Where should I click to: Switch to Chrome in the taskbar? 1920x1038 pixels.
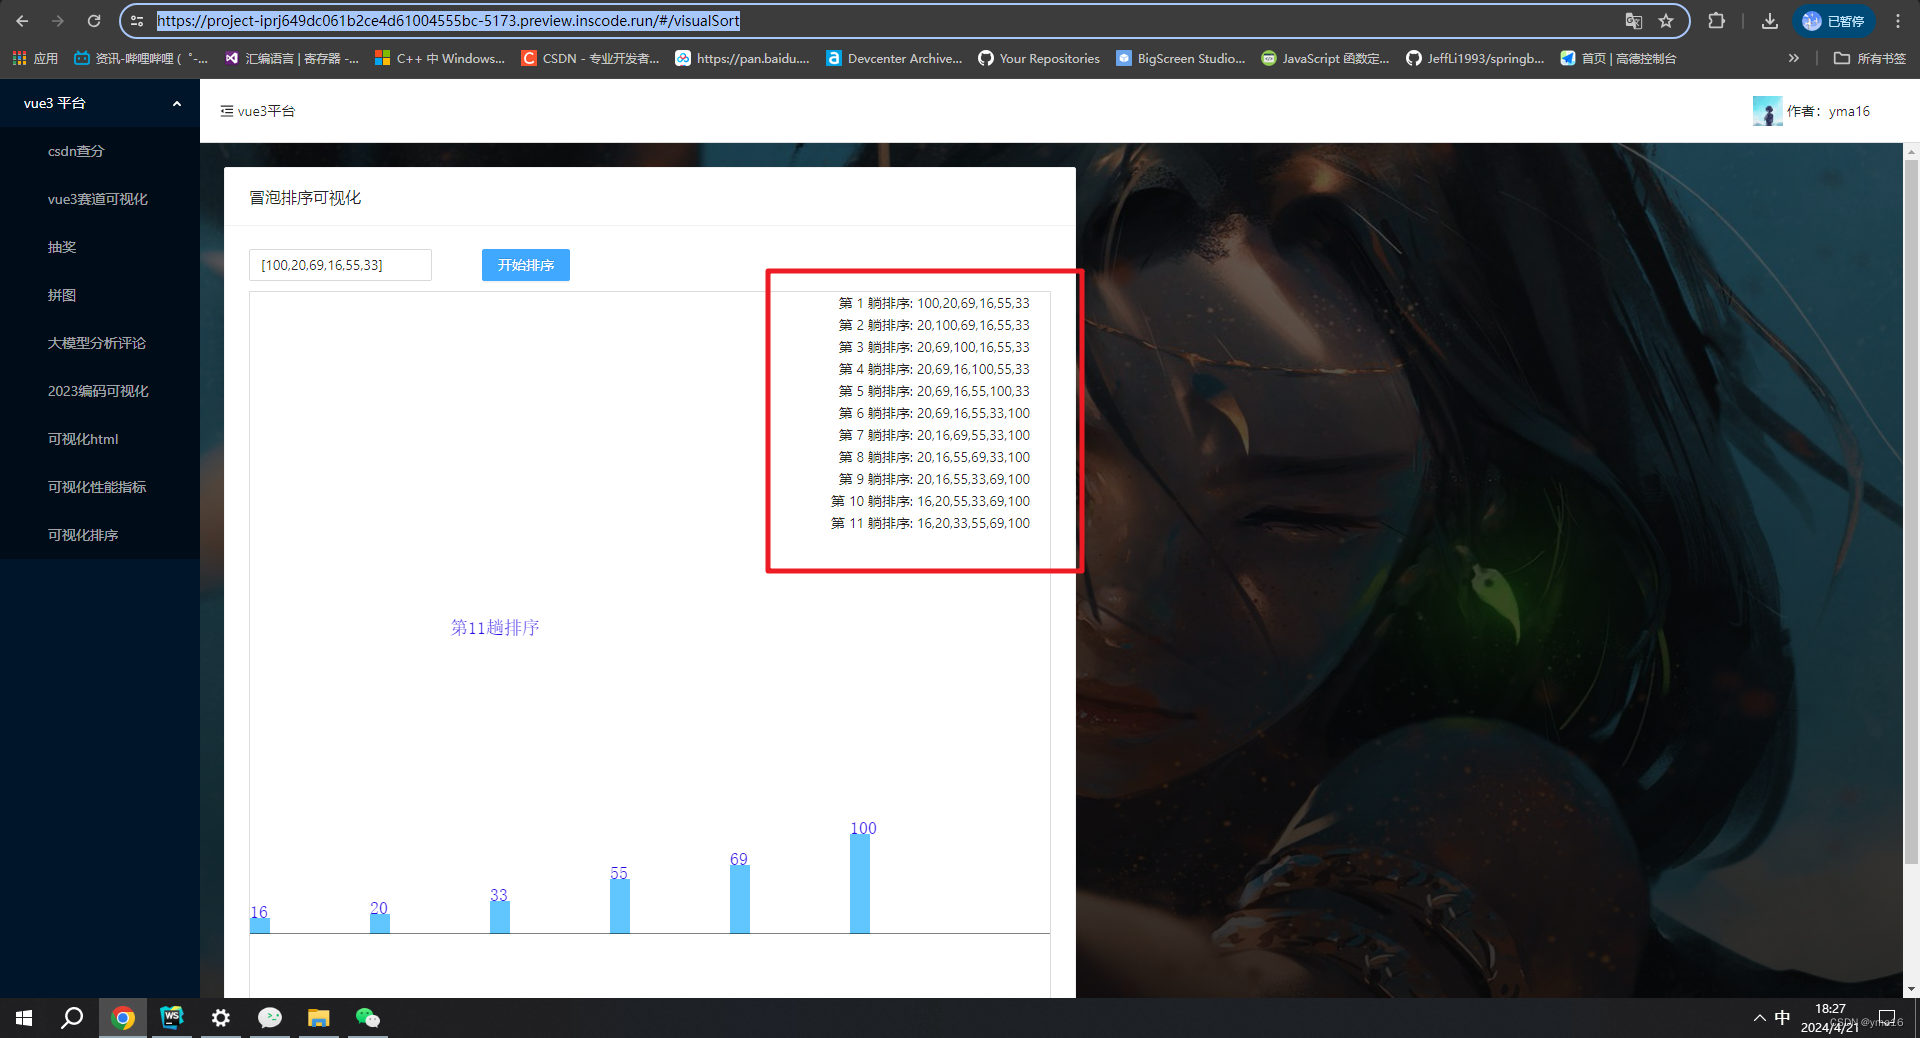[123, 1018]
